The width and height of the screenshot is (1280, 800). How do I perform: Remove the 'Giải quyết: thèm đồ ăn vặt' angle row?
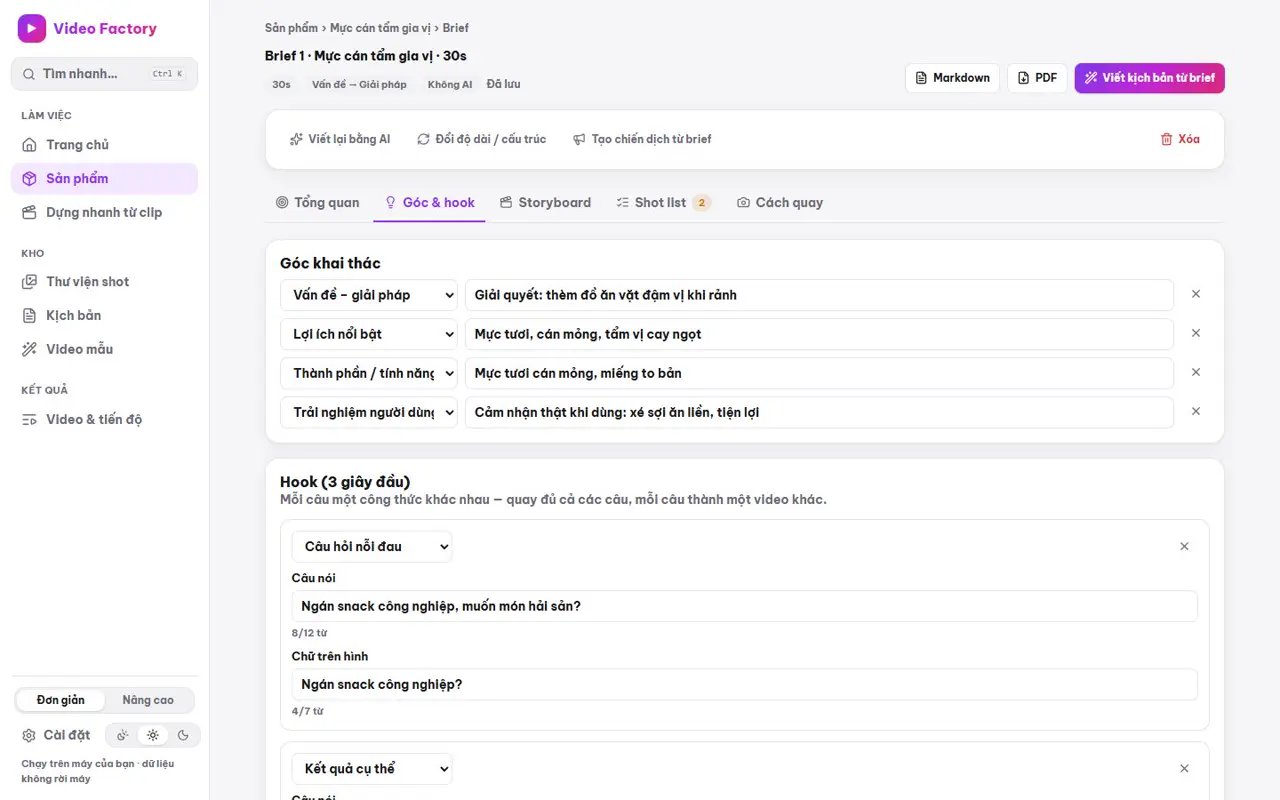click(1196, 294)
